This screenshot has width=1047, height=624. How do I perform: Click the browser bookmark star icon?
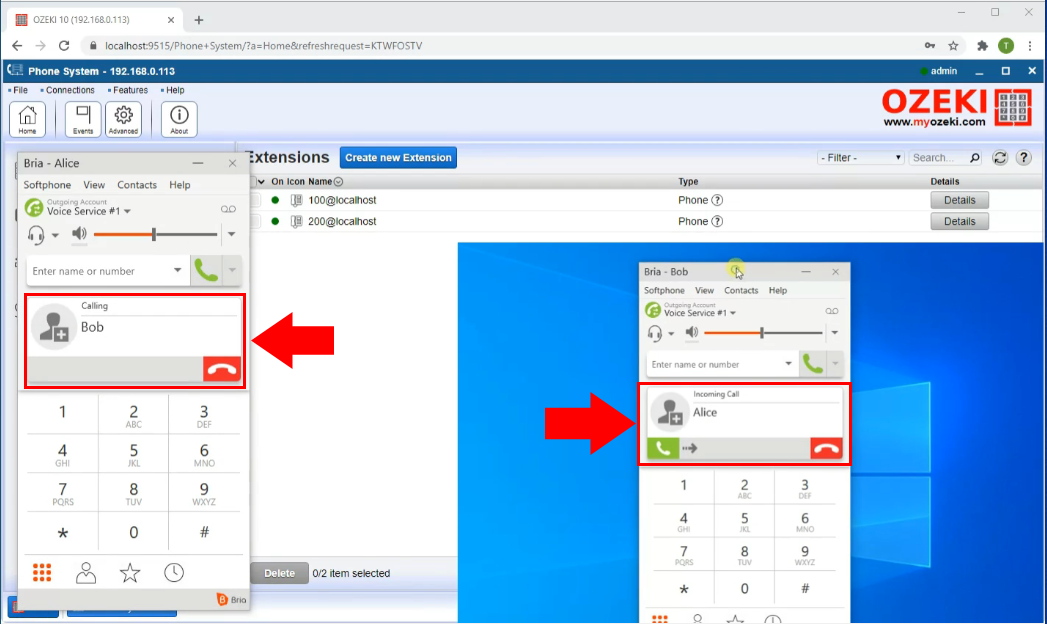click(x=954, y=46)
